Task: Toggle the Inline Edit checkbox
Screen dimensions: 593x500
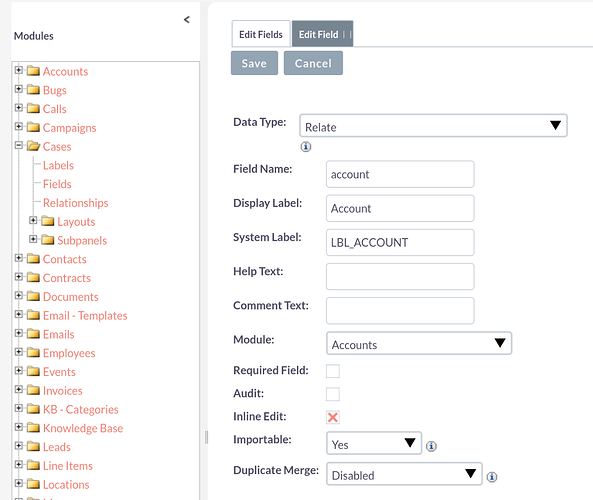Action: point(333,417)
